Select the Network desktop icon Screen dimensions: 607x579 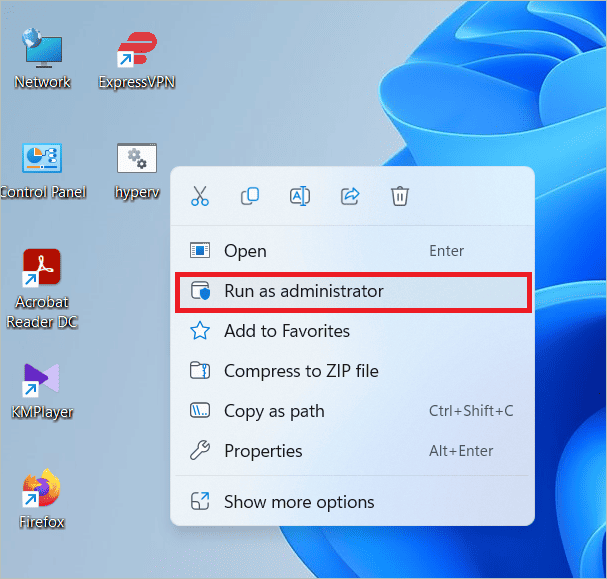pos(43,59)
